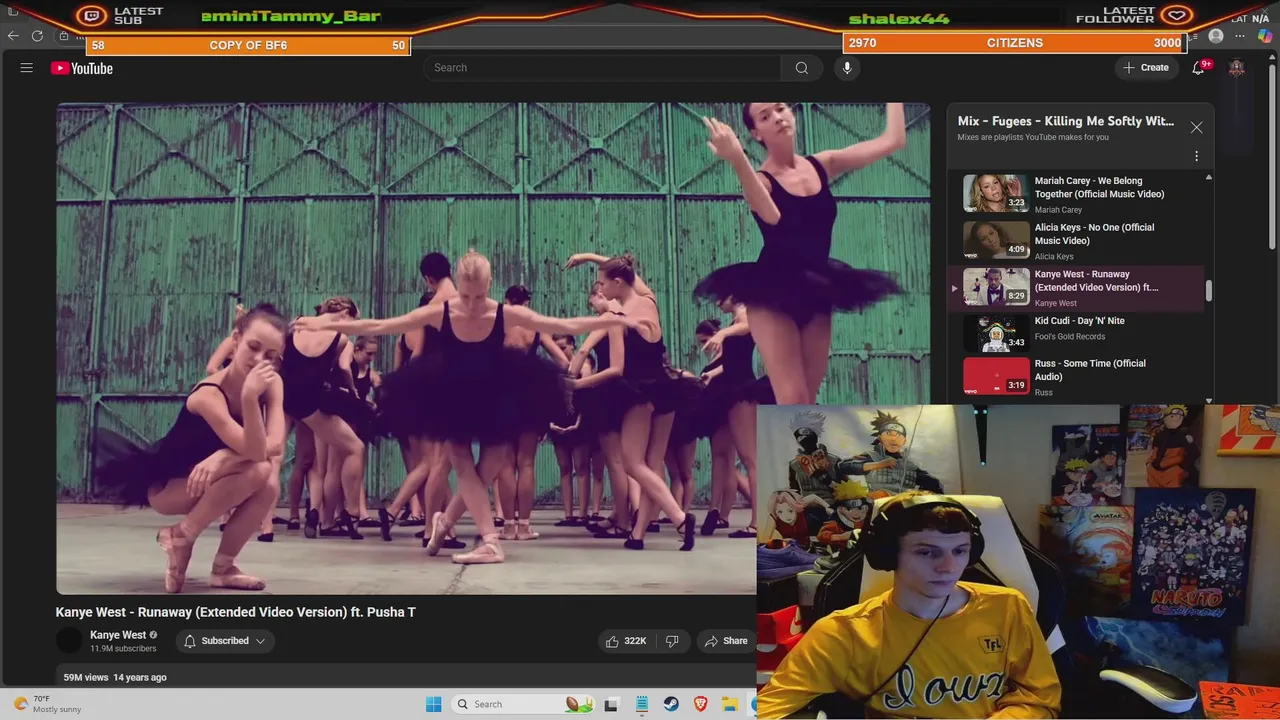Open Task View on the taskbar
The width and height of the screenshot is (1280, 720).
point(611,704)
